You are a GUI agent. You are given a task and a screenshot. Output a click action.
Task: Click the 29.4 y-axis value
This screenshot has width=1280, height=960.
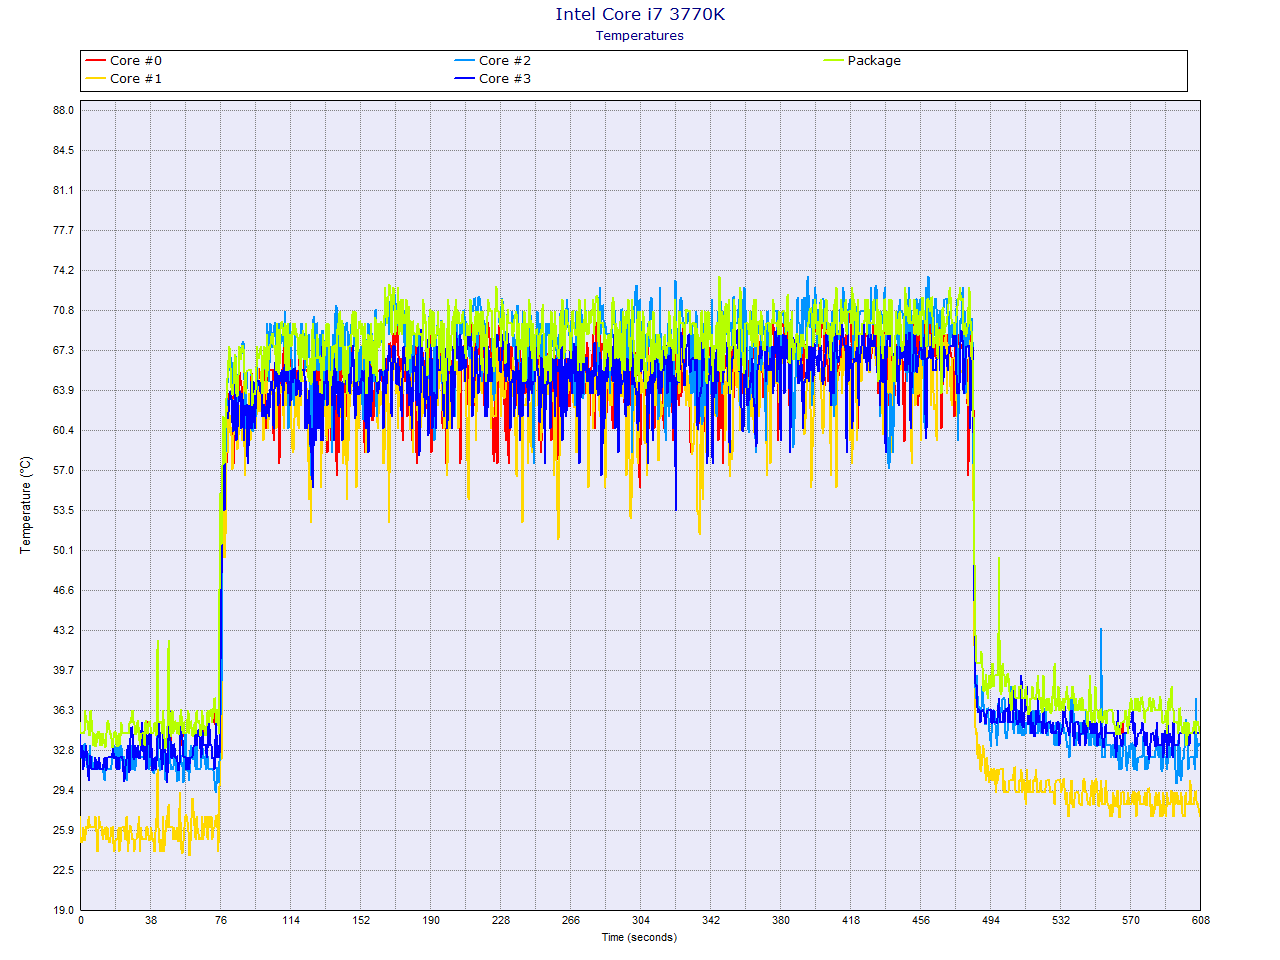click(x=63, y=790)
